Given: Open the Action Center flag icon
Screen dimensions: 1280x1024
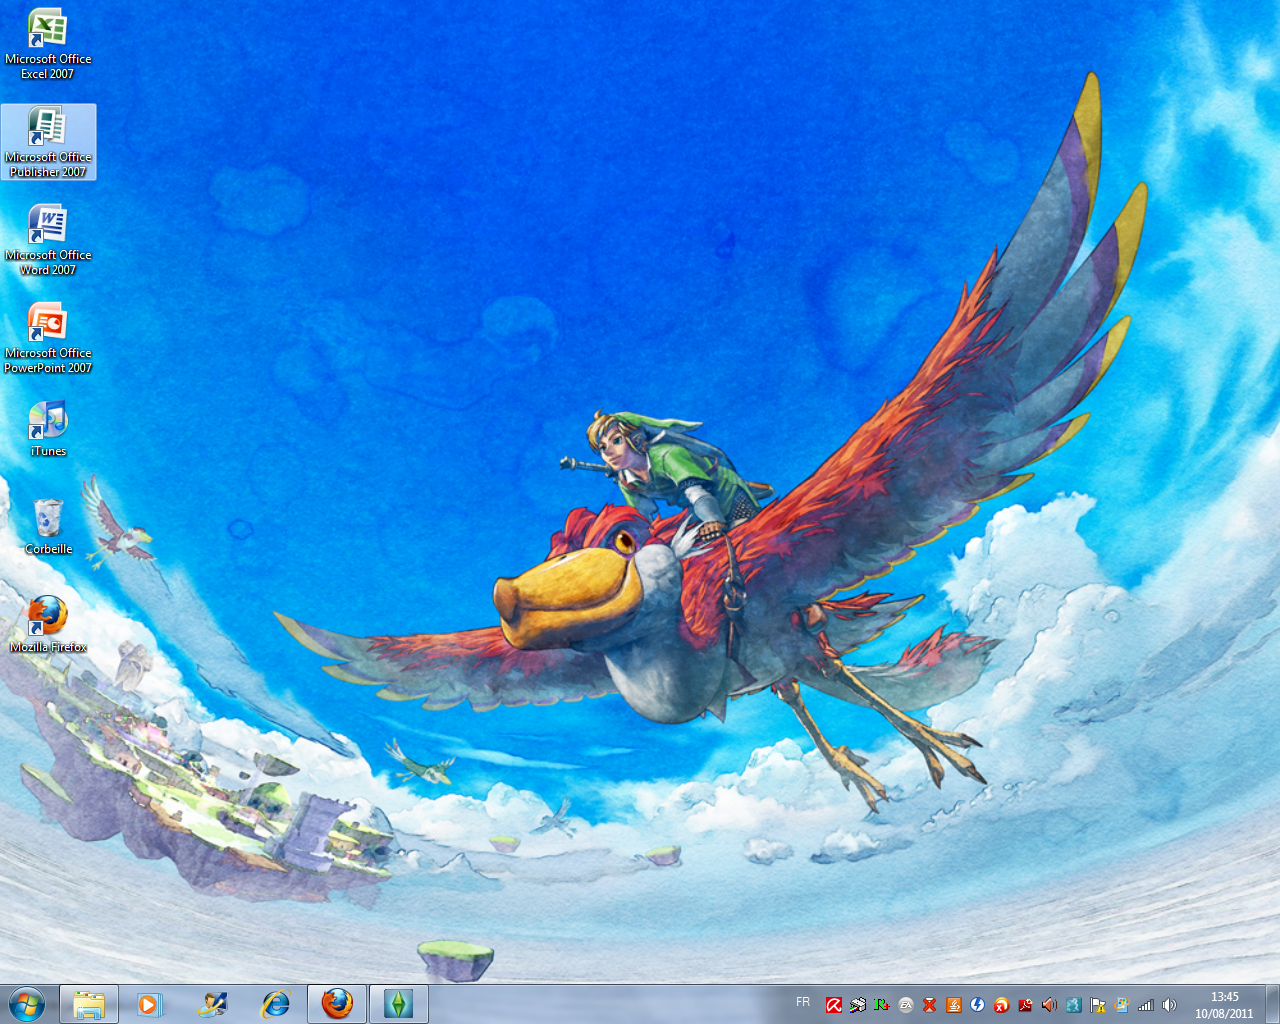Looking at the screenshot, I should click(x=1097, y=1005).
